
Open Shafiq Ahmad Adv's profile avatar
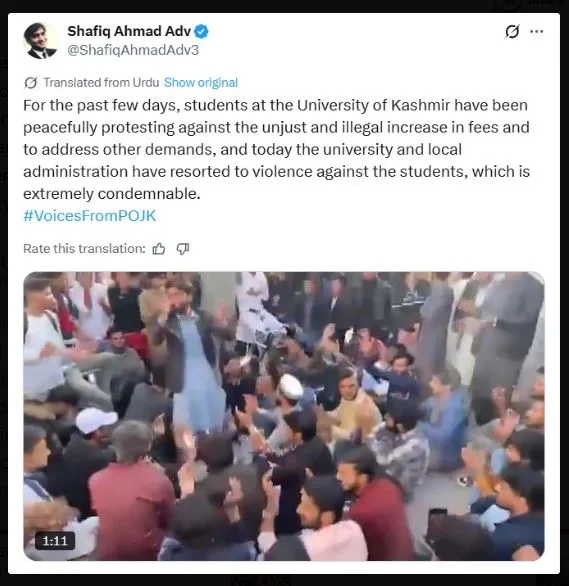(x=40, y=40)
